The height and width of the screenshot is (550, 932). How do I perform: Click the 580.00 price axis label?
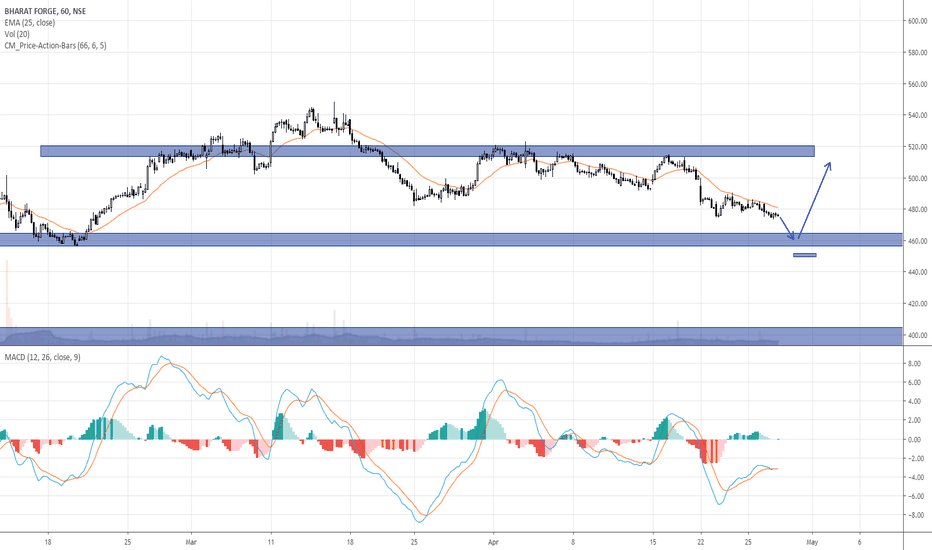[x=917, y=53]
